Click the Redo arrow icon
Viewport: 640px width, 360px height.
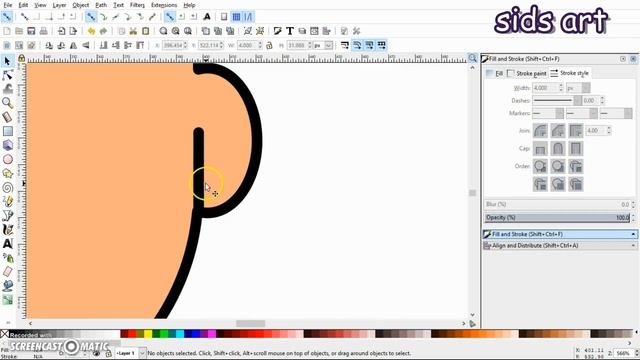[103, 31]
